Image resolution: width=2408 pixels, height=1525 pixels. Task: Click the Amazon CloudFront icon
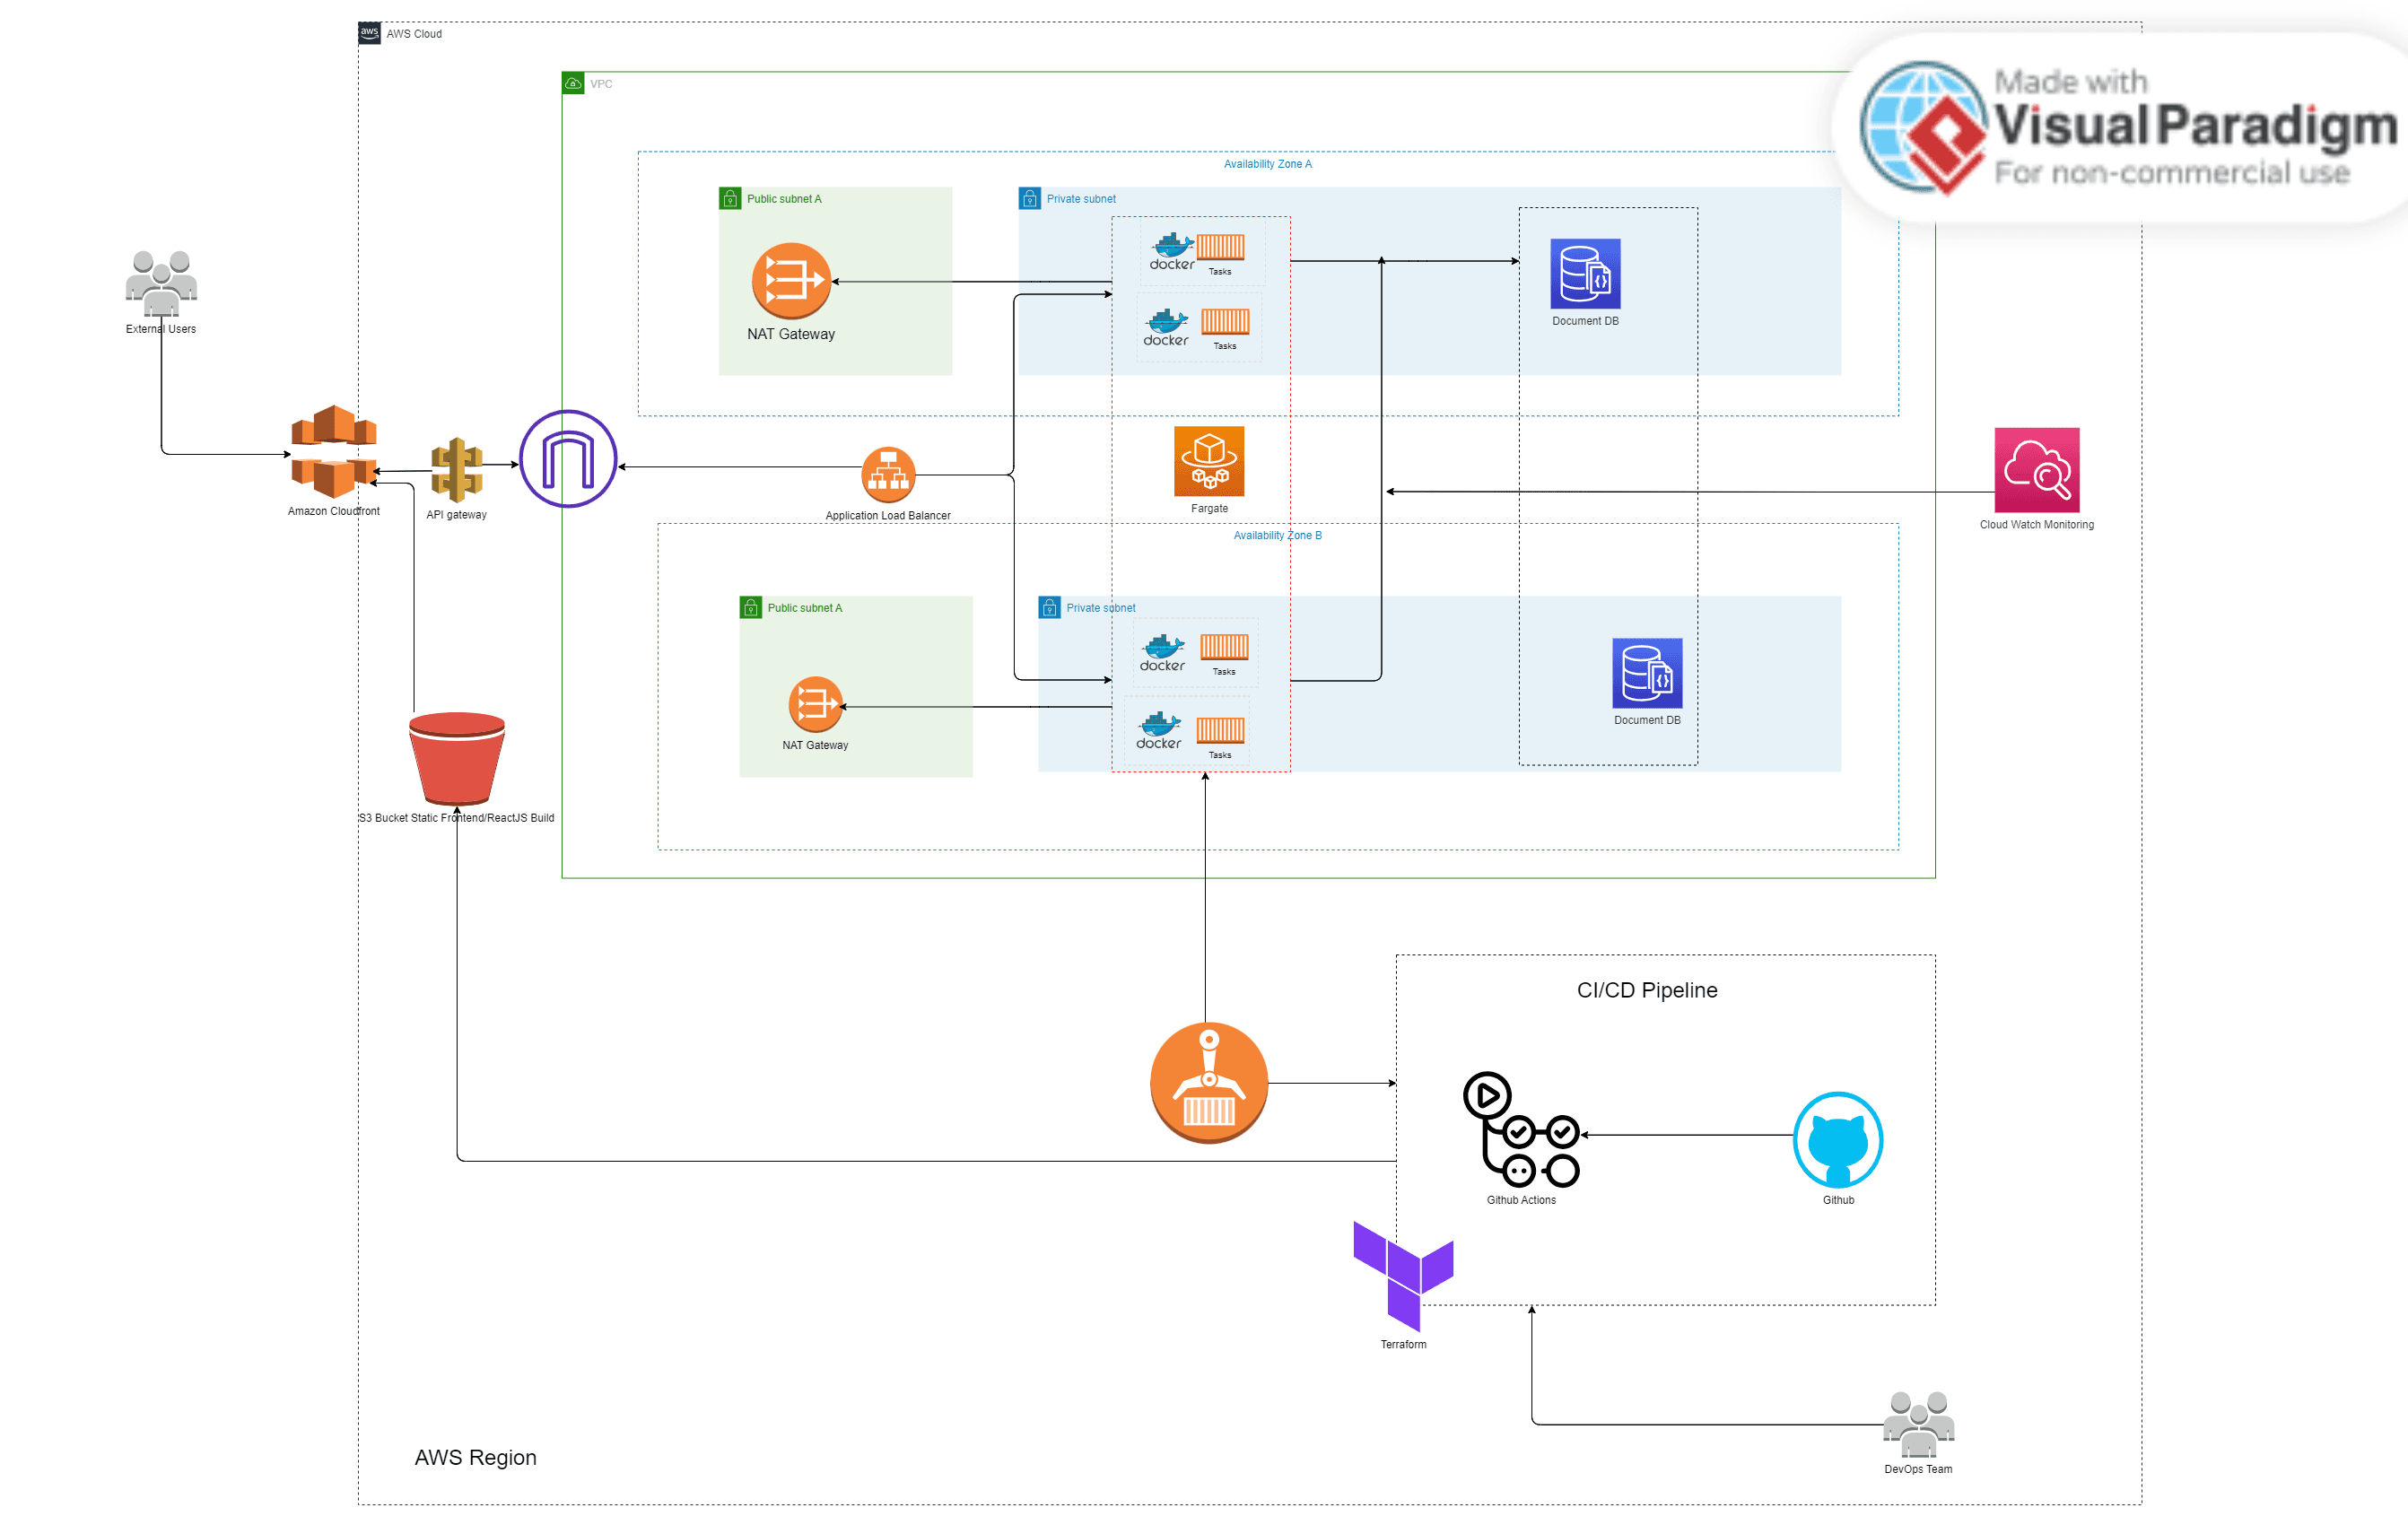click(333, 451)
